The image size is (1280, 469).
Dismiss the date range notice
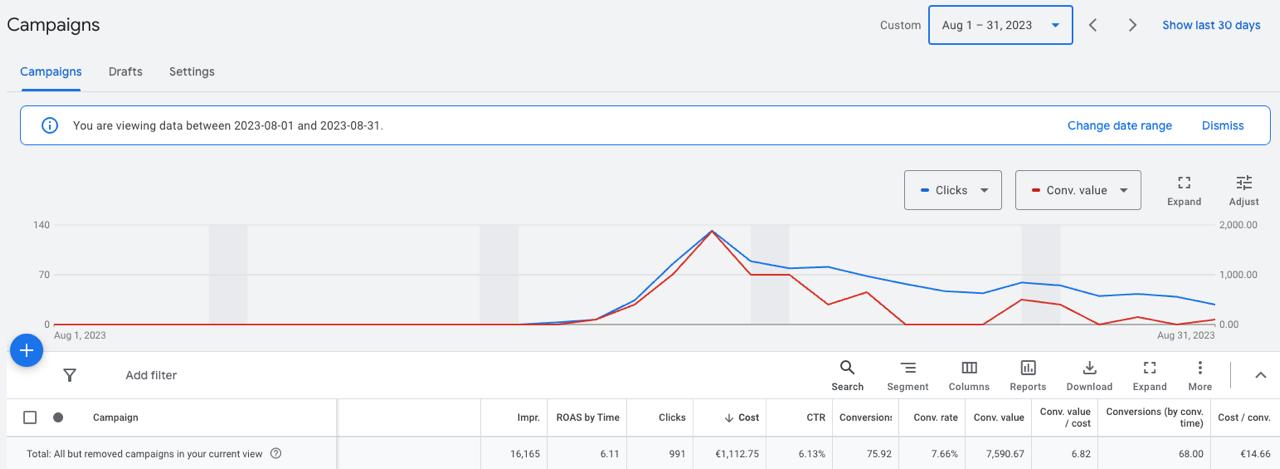tap(1222, 126)
